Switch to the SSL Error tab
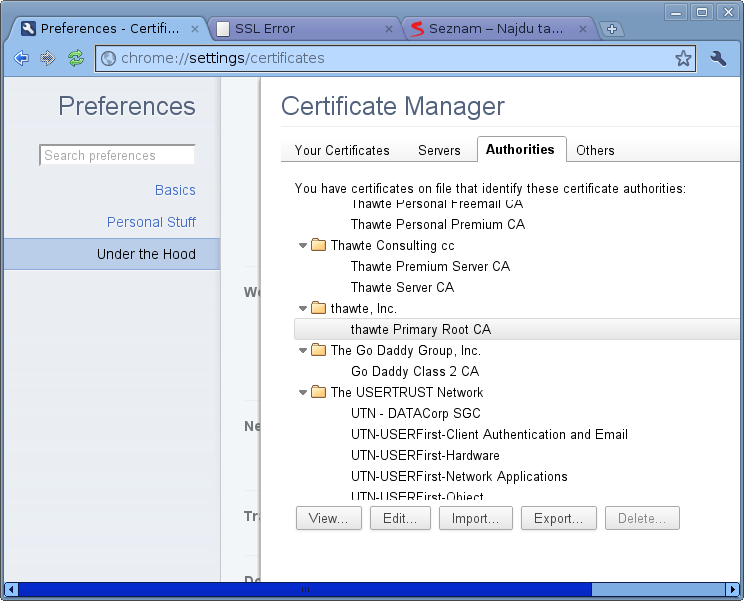The width and height of the screenshot is (744, 601). click(304, 29)
